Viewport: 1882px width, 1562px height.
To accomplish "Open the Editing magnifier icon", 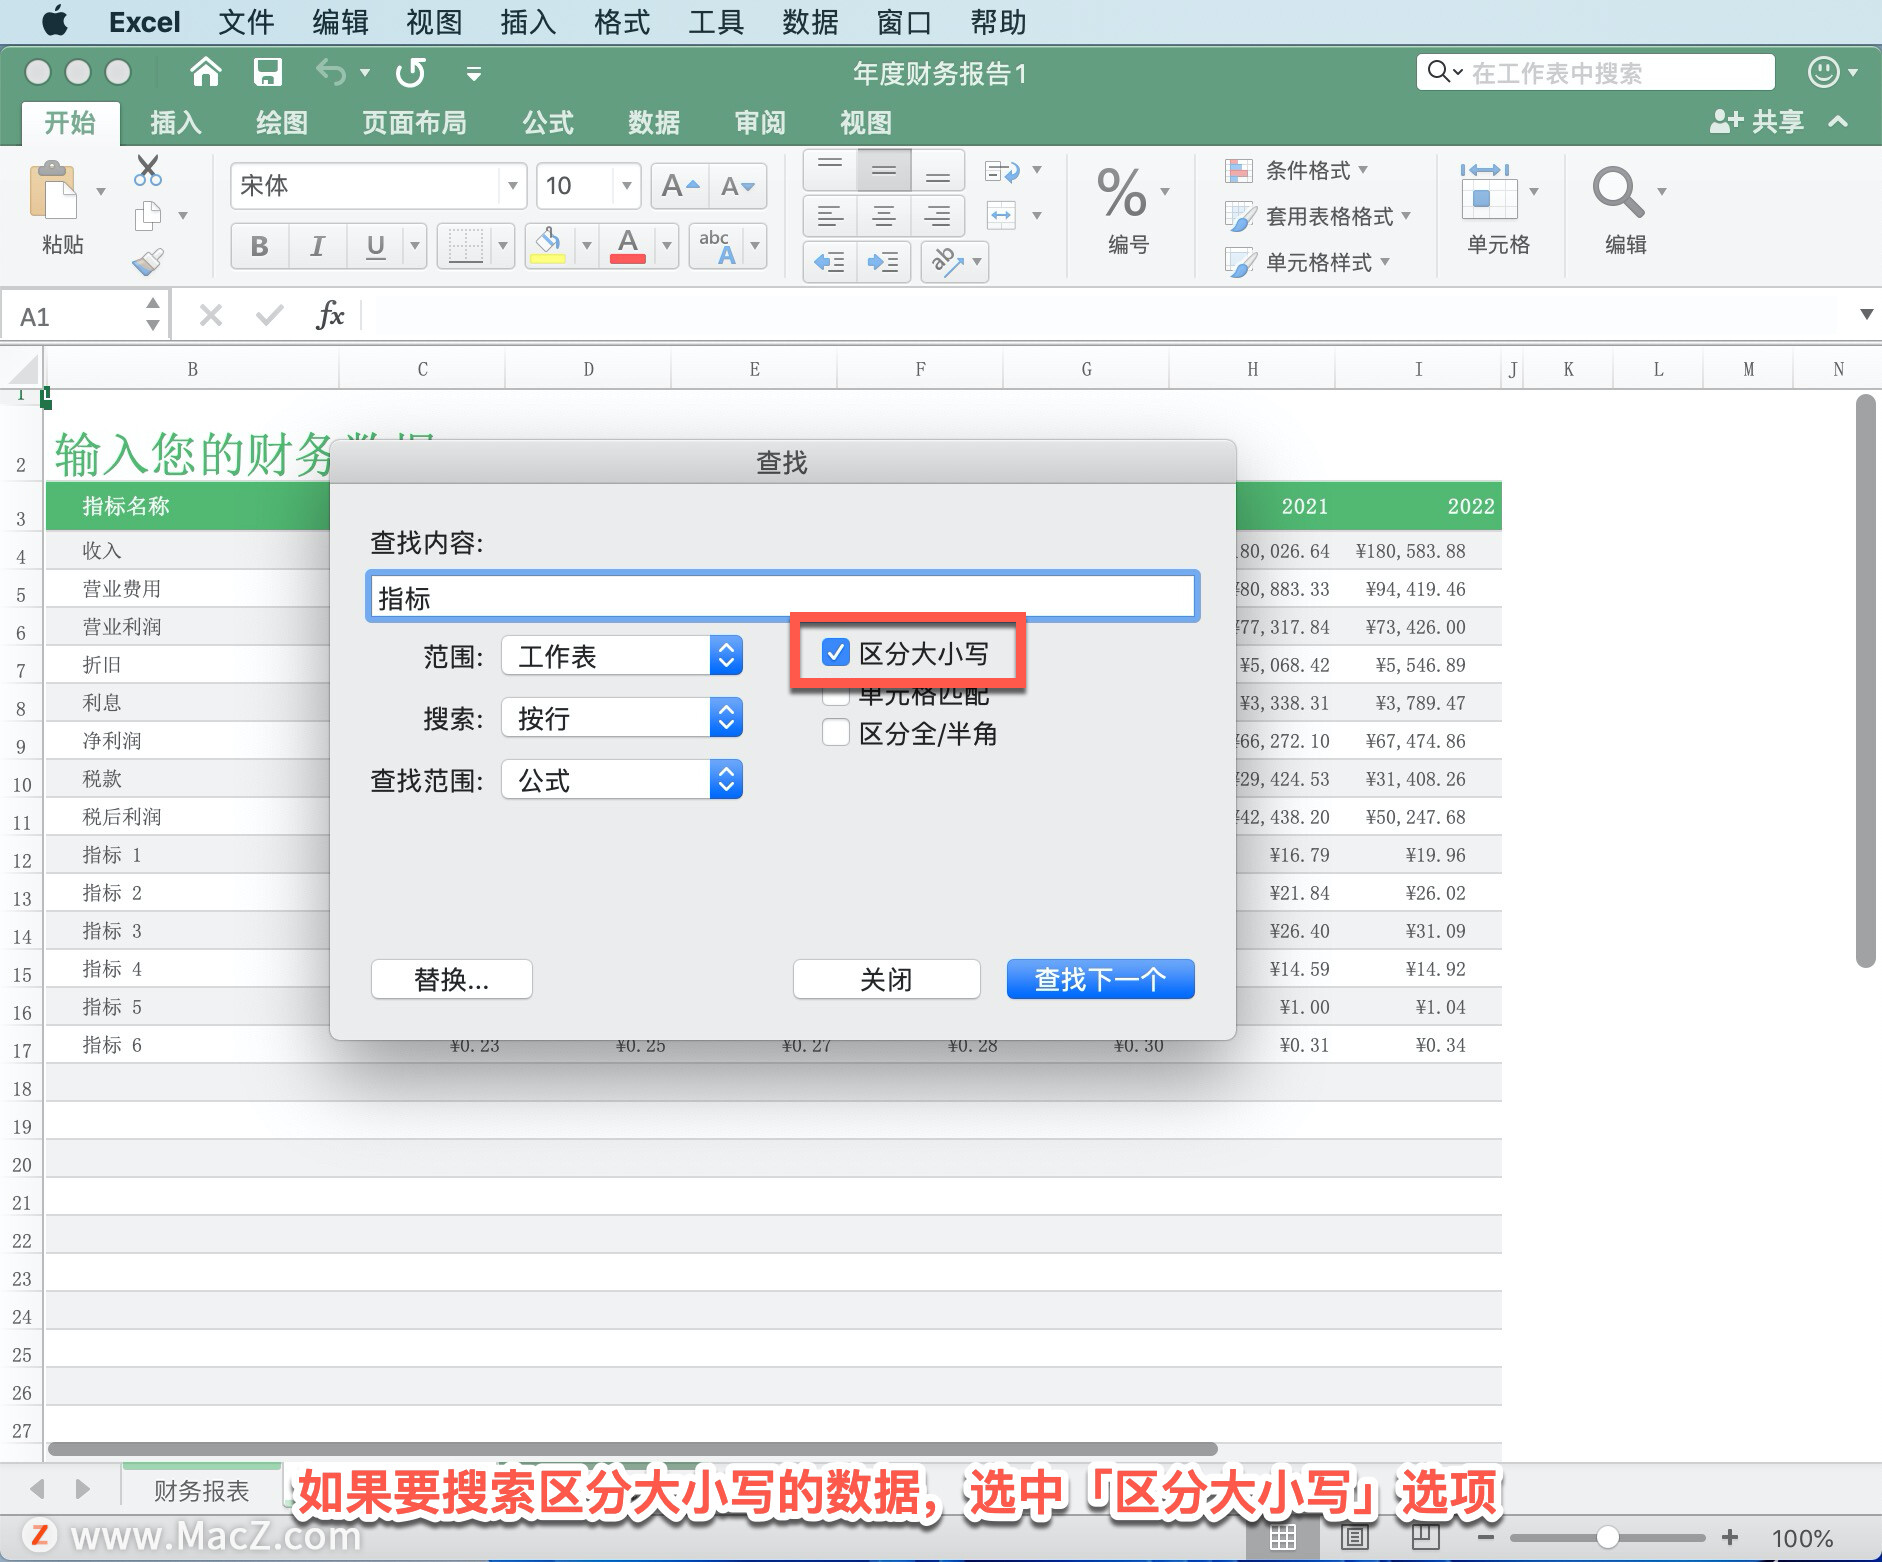I will click(1617, 191).
